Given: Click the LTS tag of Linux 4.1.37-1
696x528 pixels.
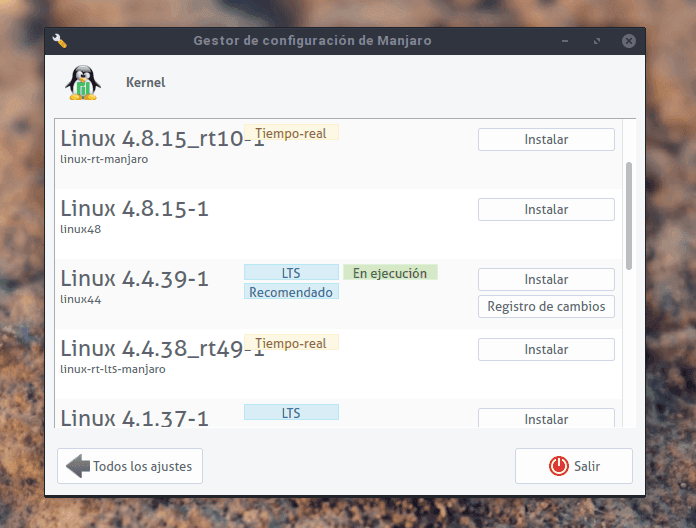Looking at the screenshot, I should click(x=291, y=412).
